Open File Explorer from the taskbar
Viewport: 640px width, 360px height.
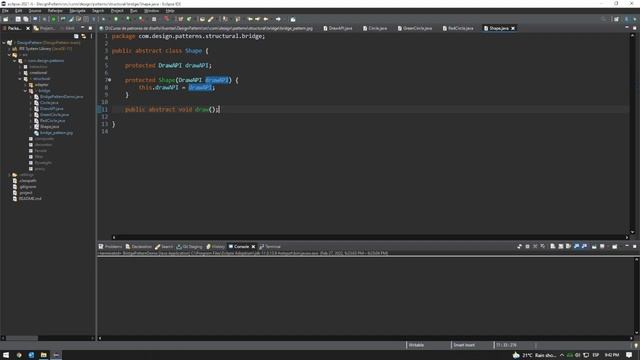coord(43,355)
